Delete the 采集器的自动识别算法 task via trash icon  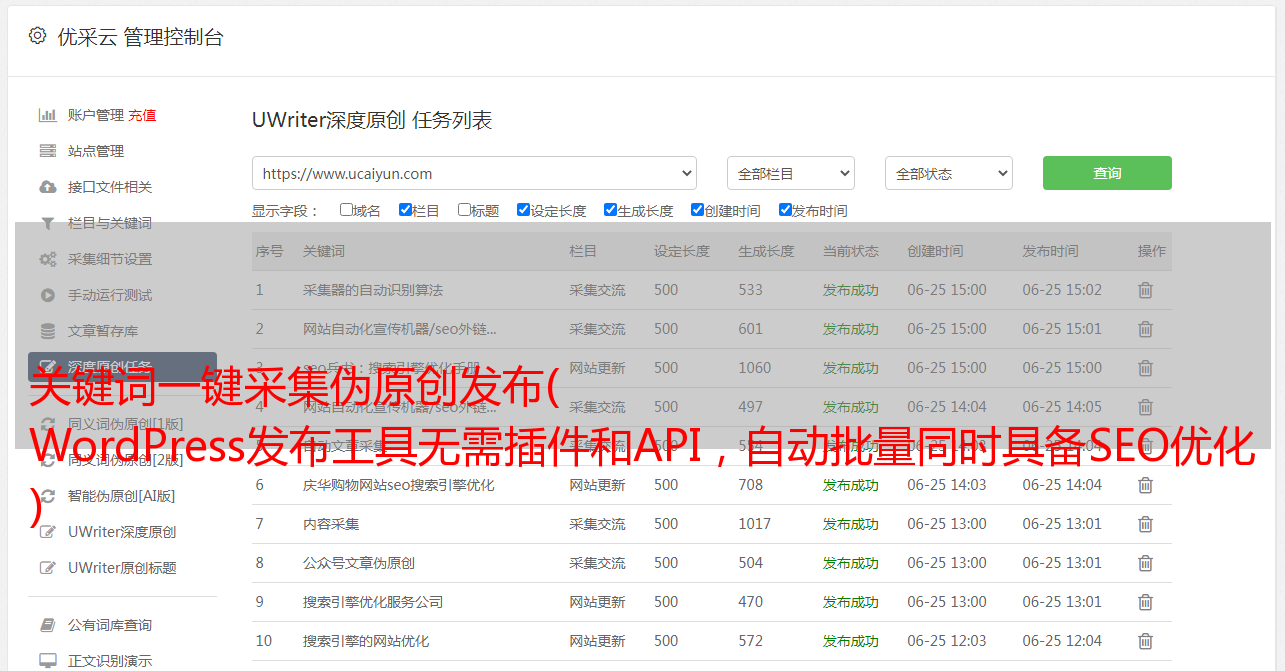pos(1146,290)
